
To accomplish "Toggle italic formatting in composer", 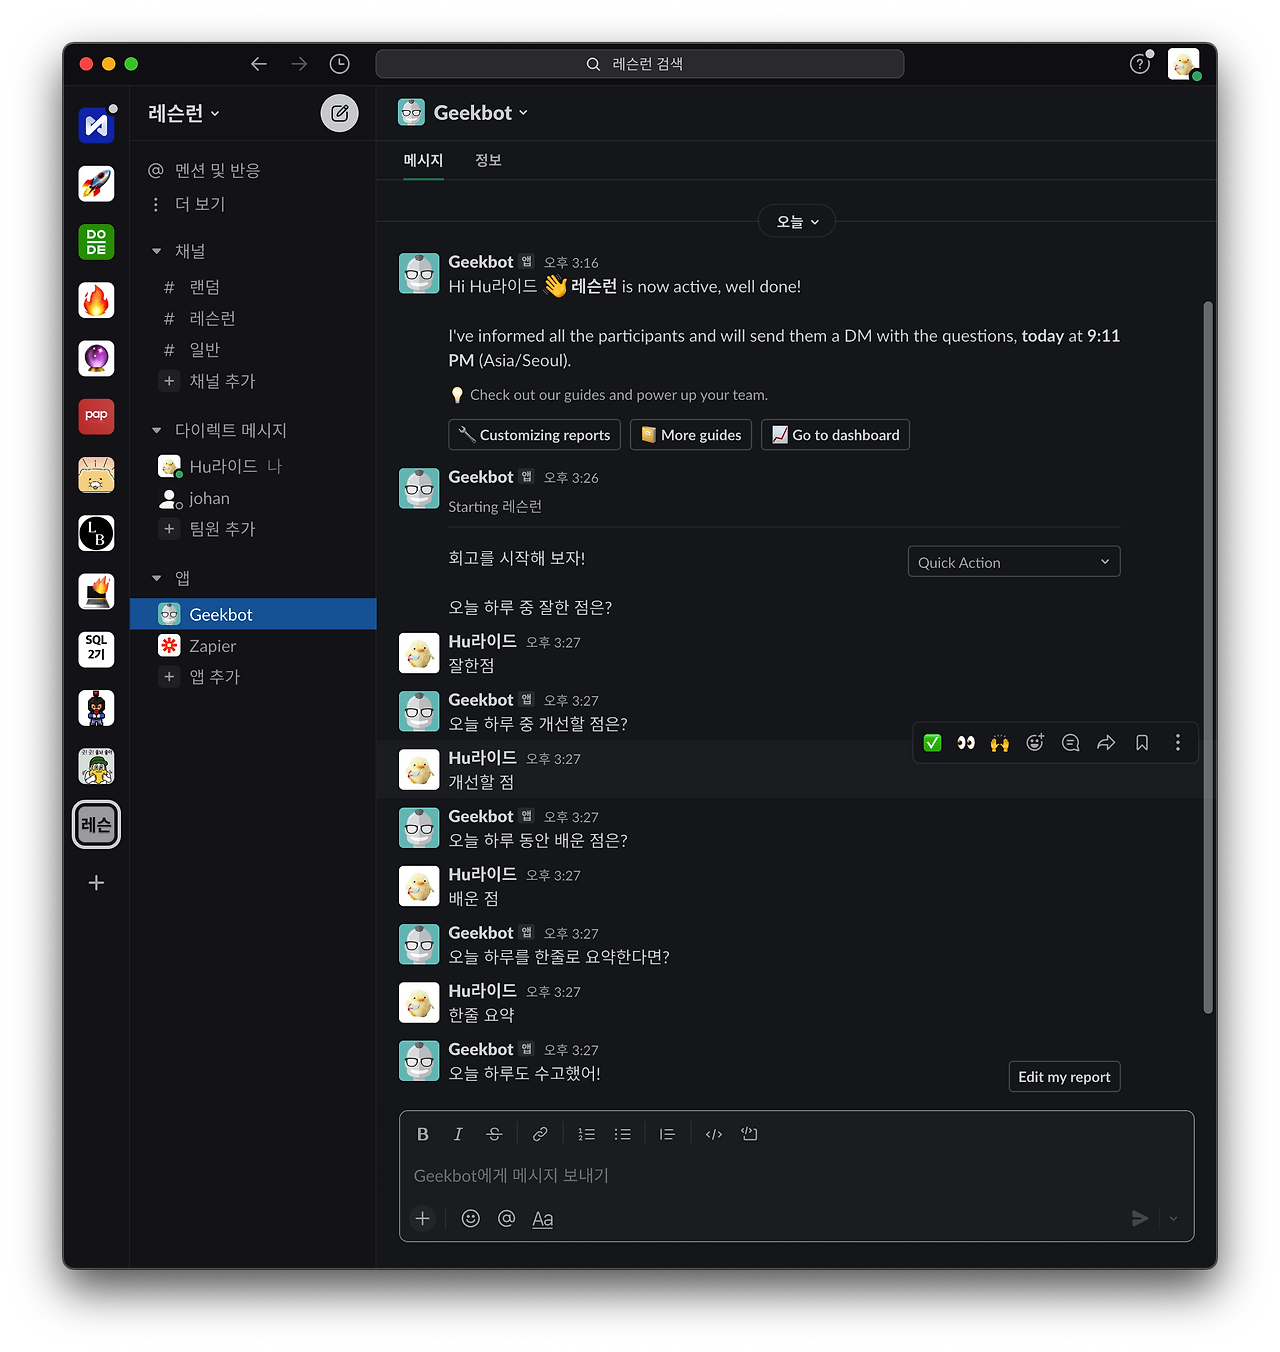I will 458,1134.
